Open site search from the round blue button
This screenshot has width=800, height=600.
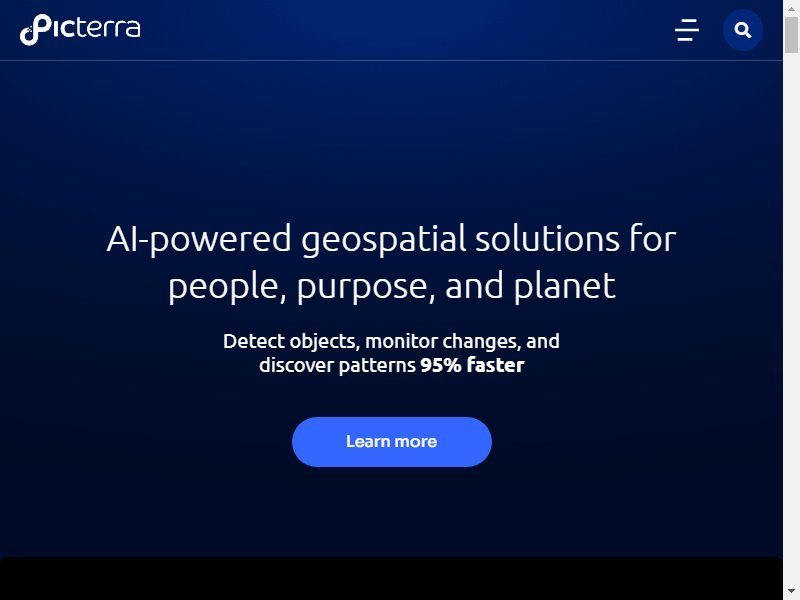click(742, 30)
